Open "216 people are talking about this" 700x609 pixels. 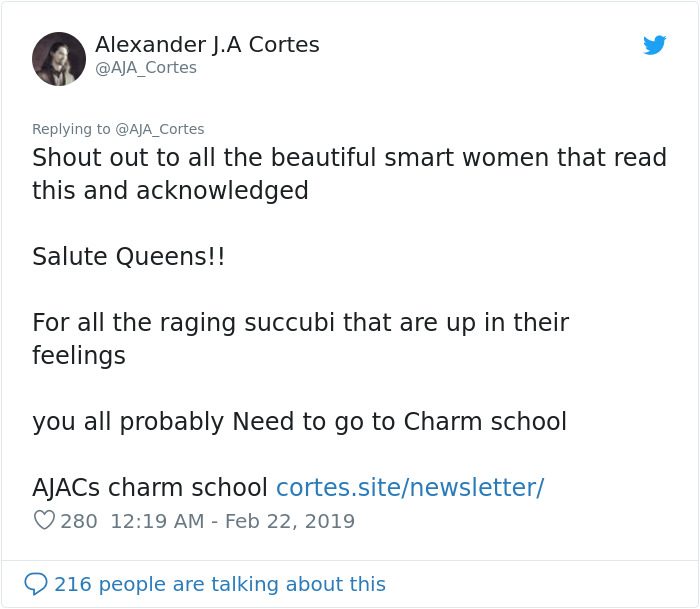click(x=219, y=584)
